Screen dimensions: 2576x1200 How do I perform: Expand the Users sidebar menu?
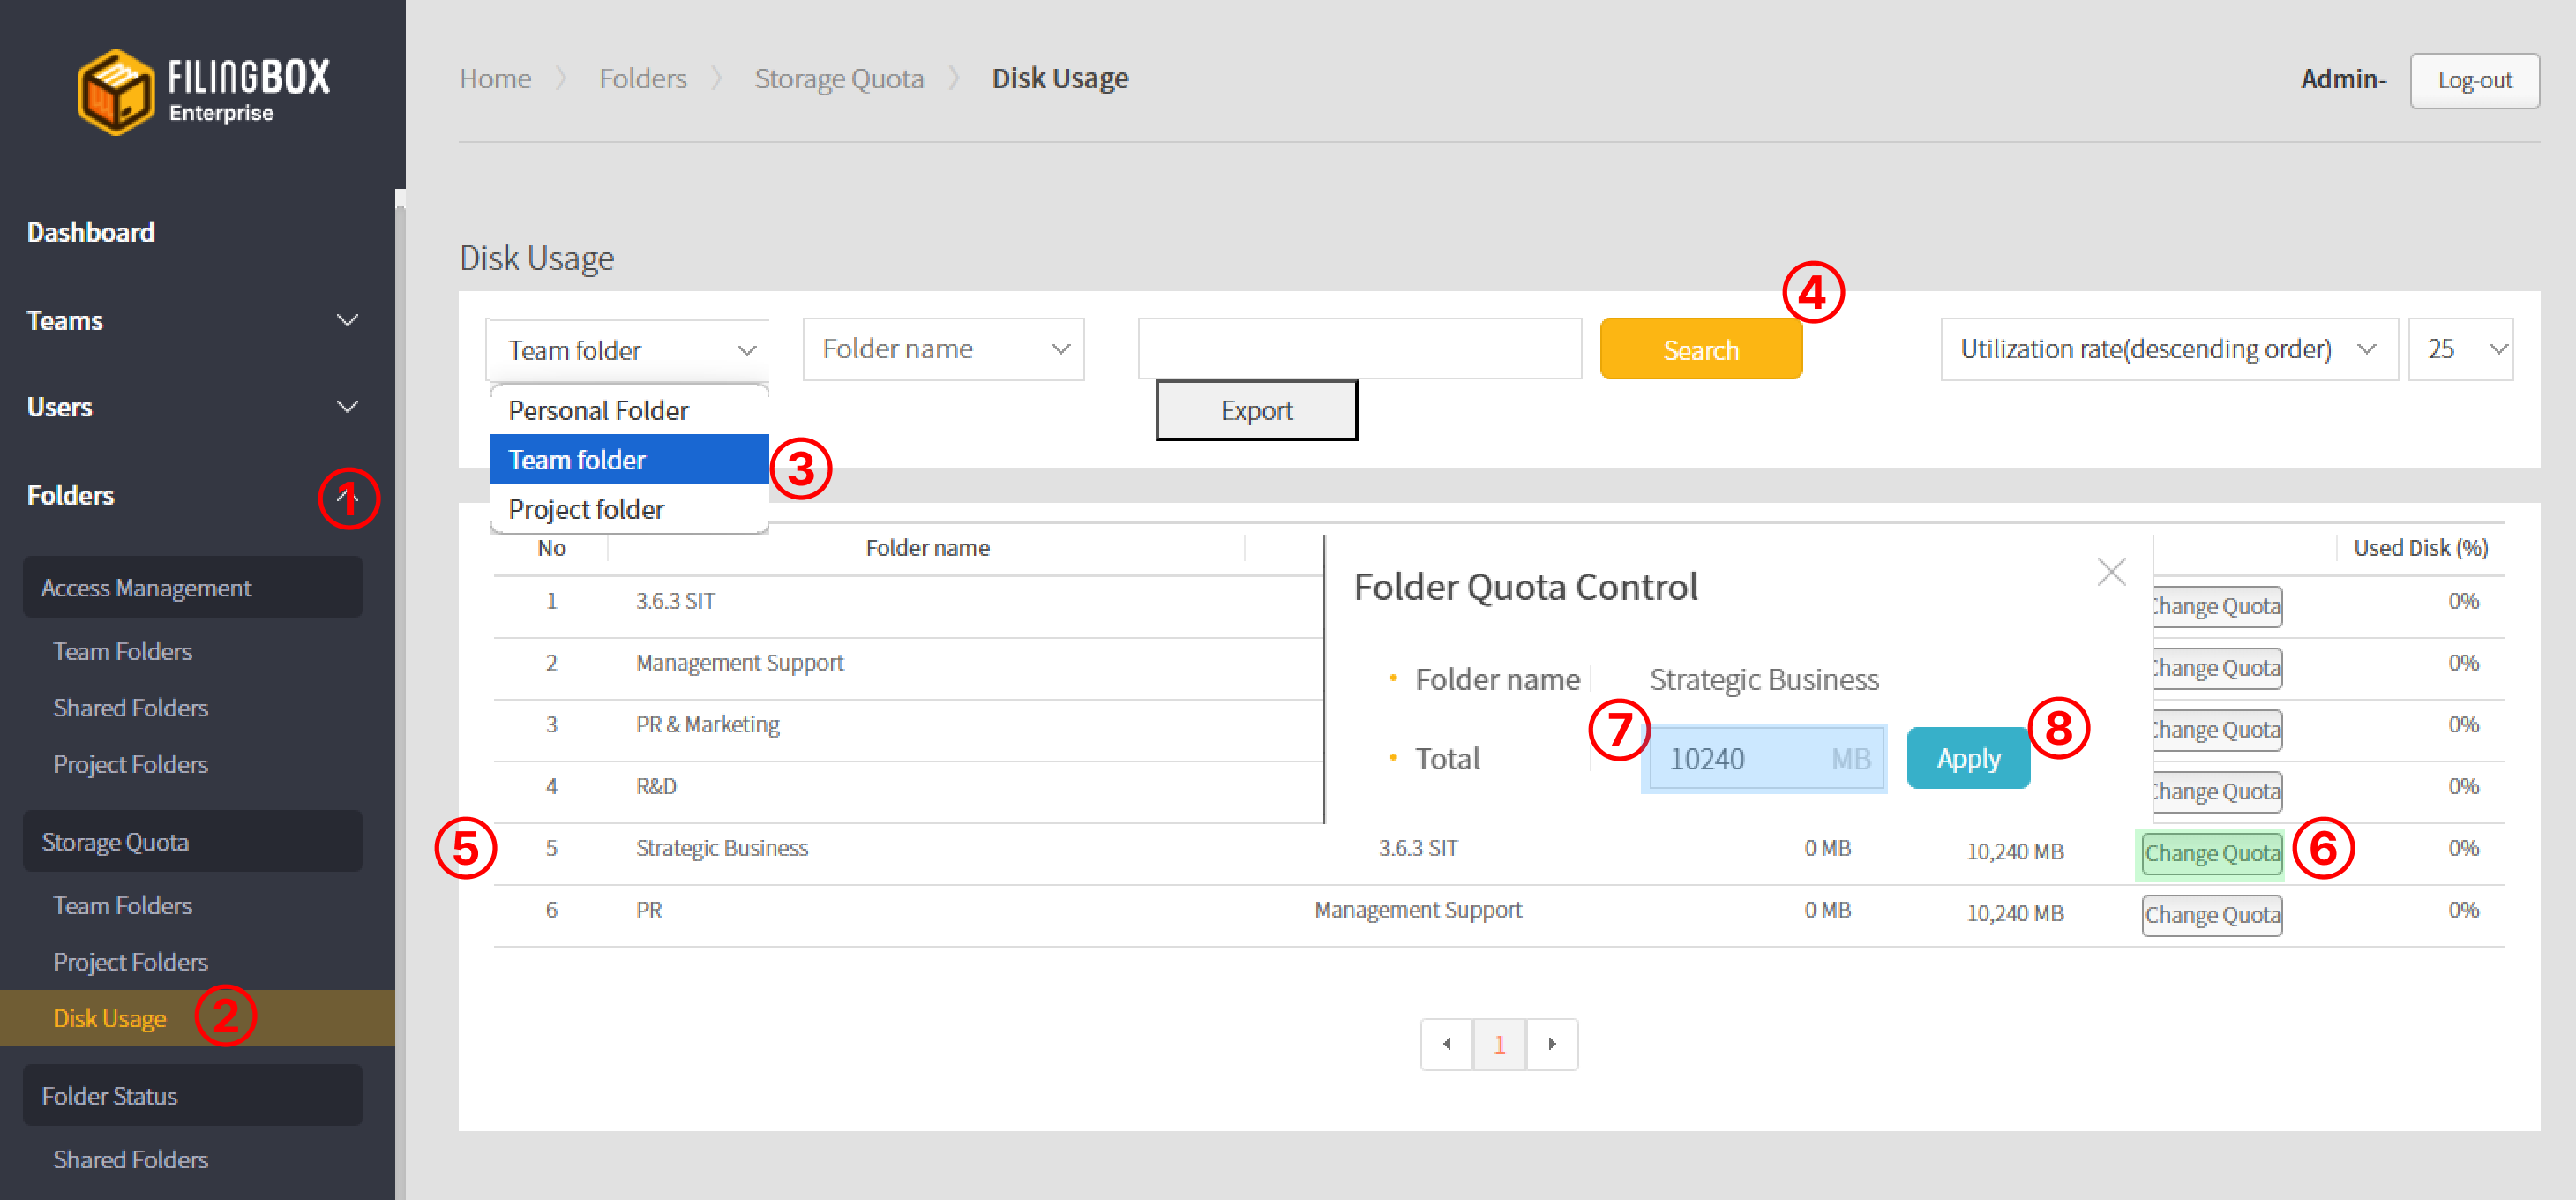[346, 407]
